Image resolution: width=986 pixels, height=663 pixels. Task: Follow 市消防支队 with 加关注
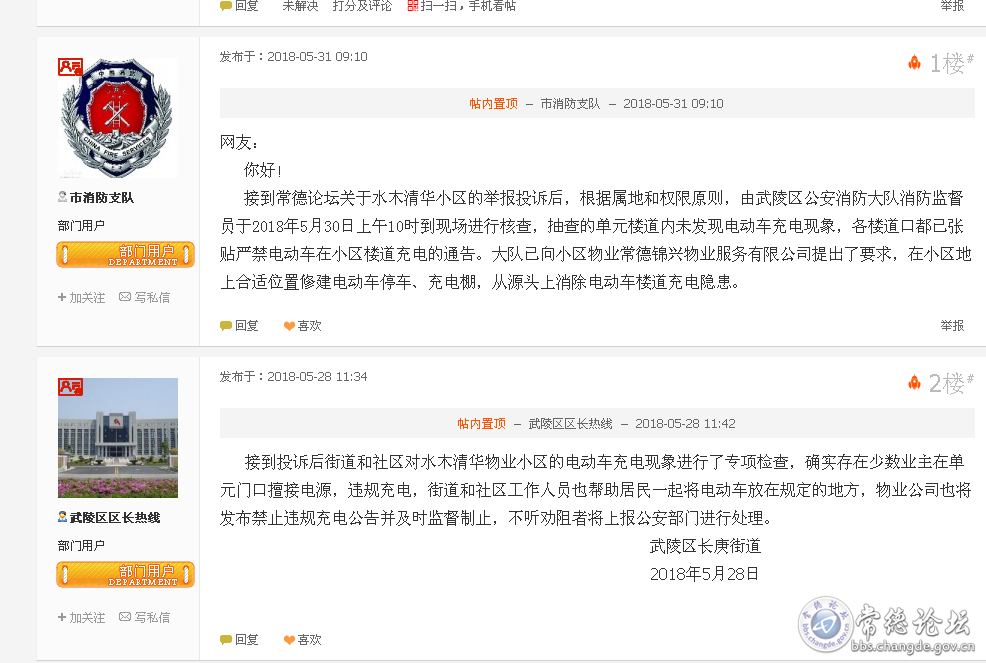81,297
